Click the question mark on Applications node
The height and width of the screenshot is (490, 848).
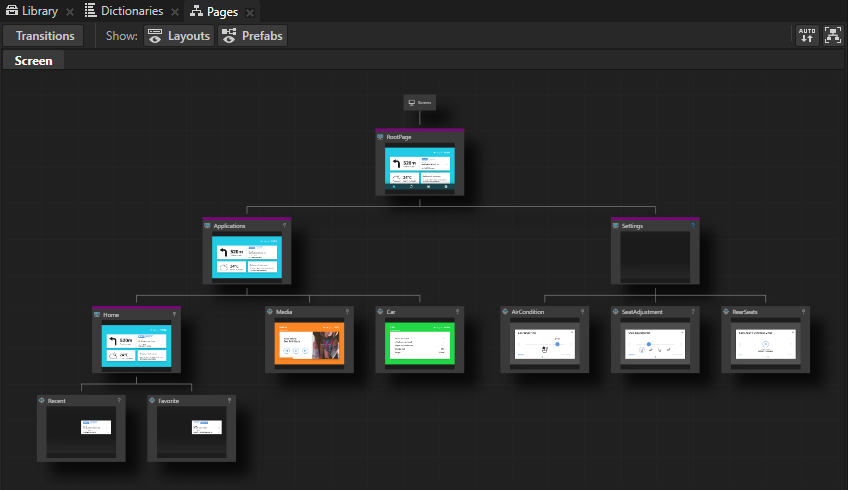coord(284,226)
